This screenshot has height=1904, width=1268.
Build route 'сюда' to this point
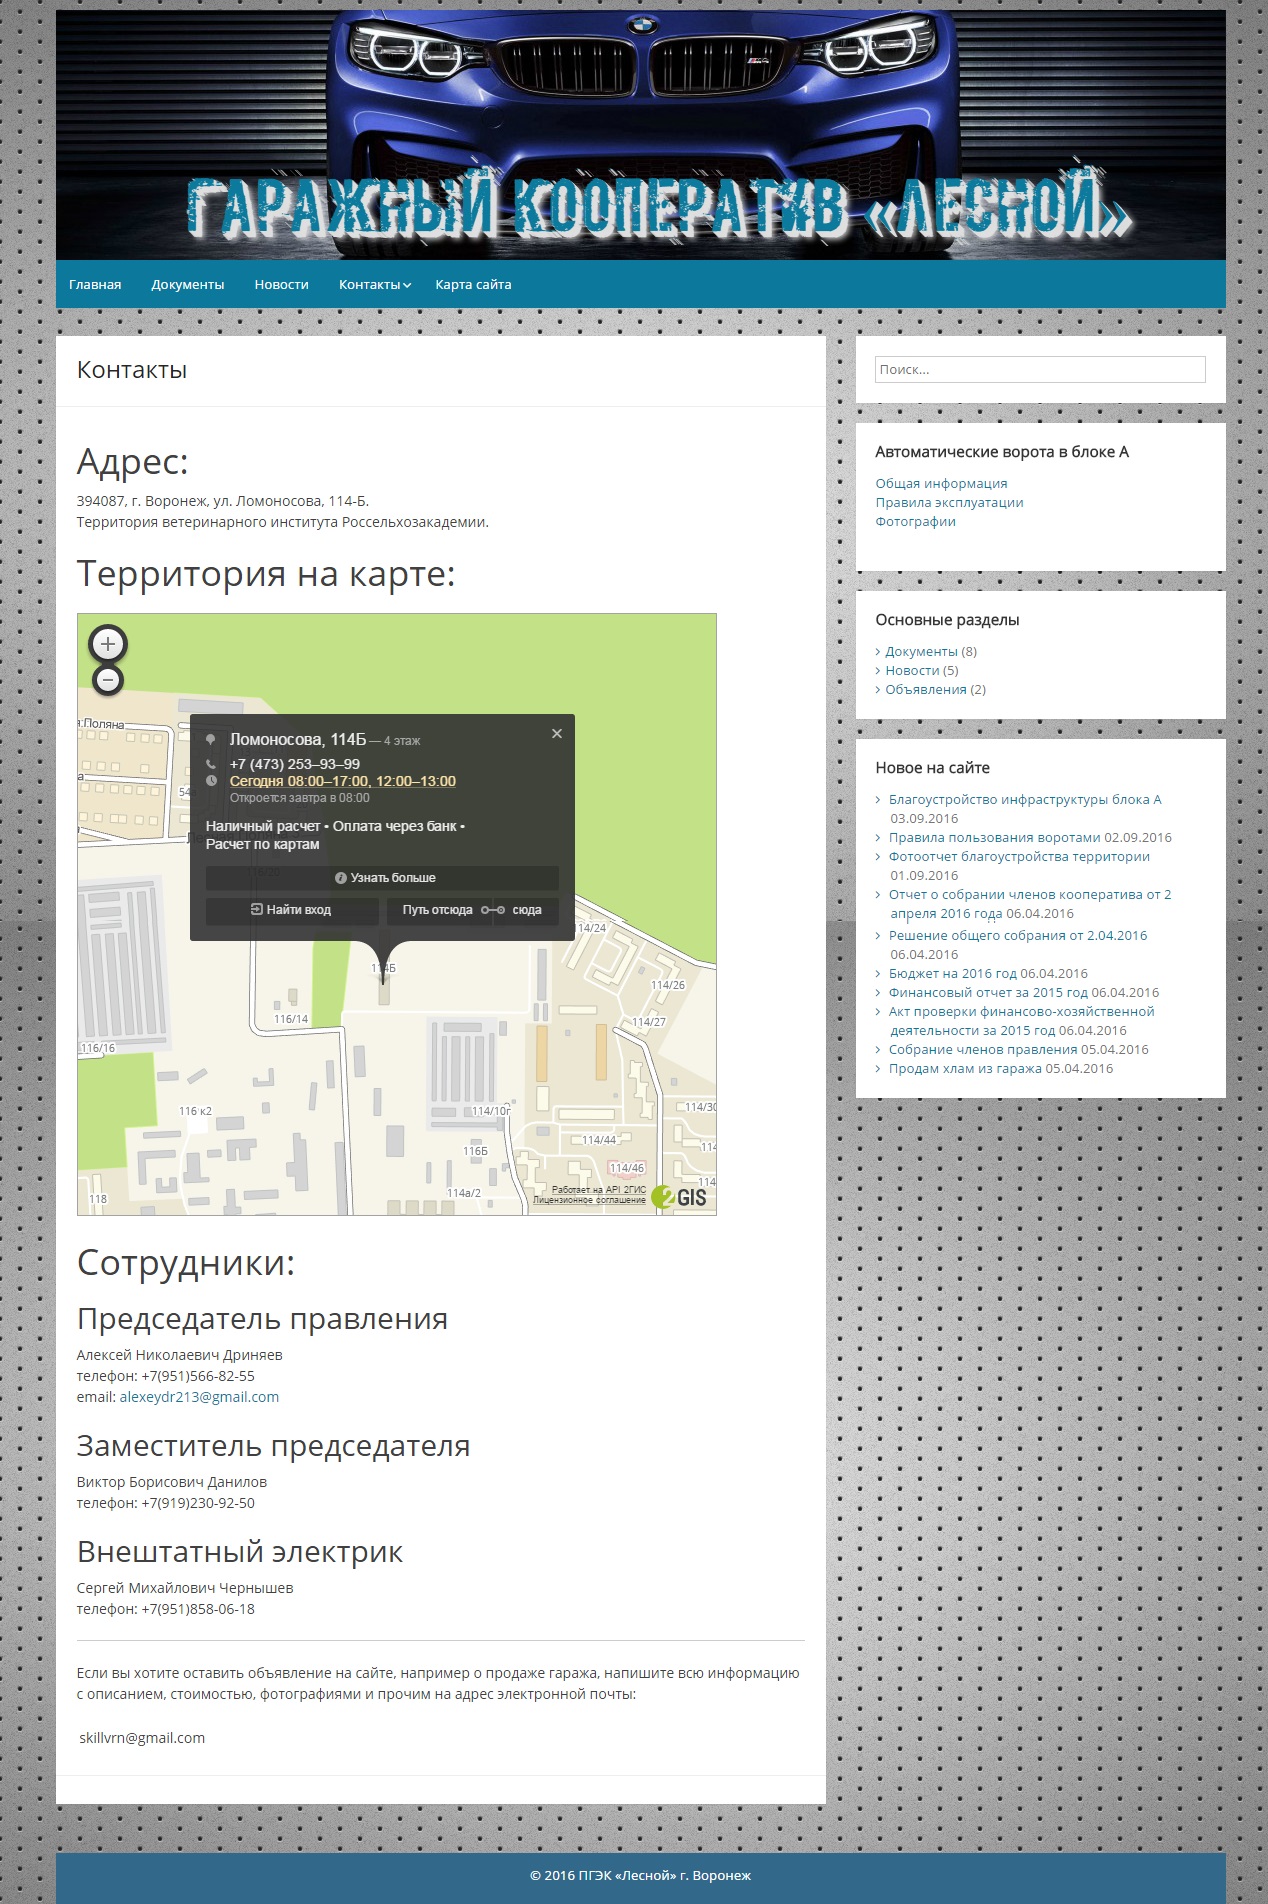pyautogui.click(x=526, y=910)
